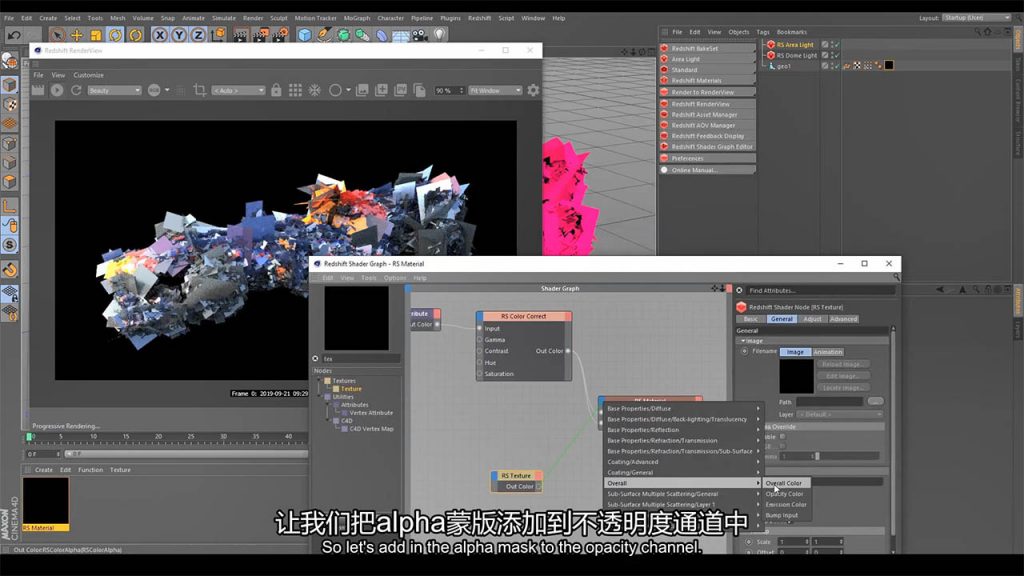Select the Animation filename mode button
Viewport: 1024px width, 576px height.
827,352
